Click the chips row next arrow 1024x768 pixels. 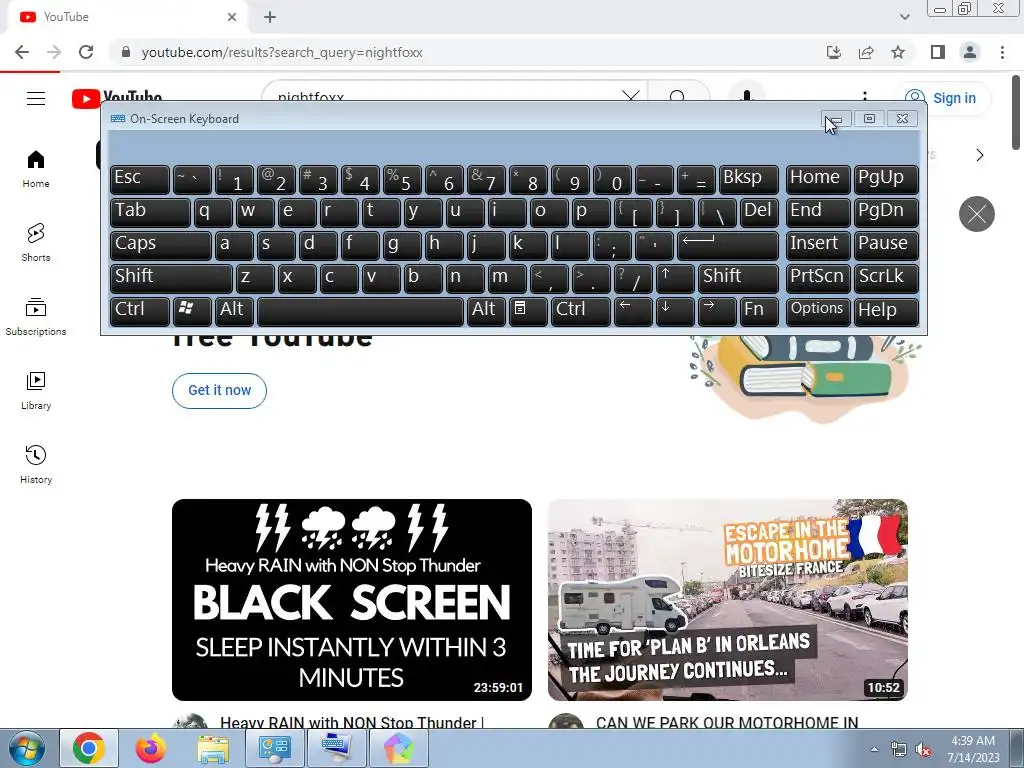point(980,155)
